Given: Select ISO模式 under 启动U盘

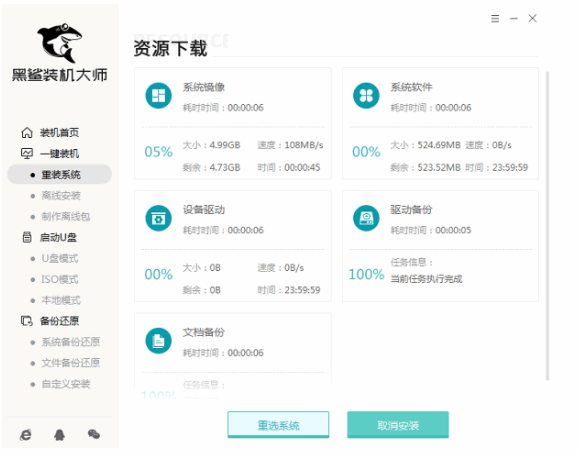Looking at the screenshot, I should (x=60, y=279).
